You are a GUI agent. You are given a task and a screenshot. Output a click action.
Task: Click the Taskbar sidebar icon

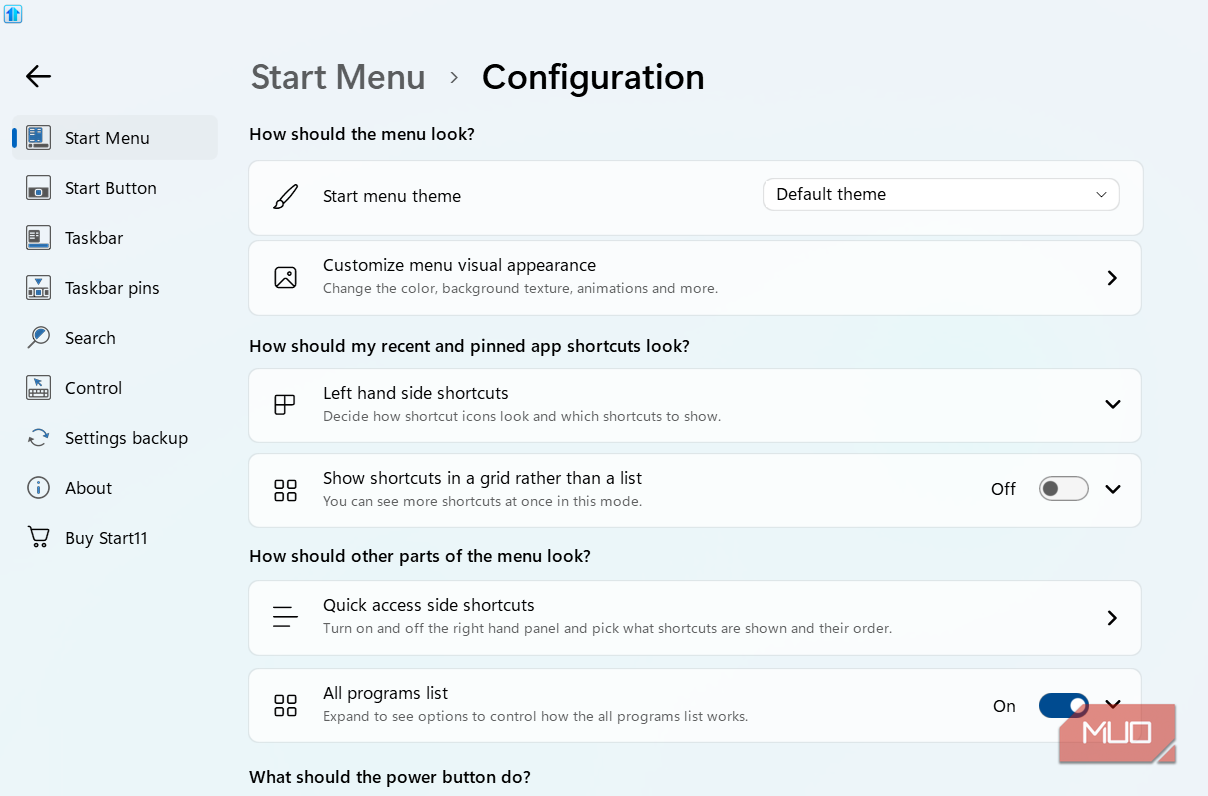click(x=38, y=238)
